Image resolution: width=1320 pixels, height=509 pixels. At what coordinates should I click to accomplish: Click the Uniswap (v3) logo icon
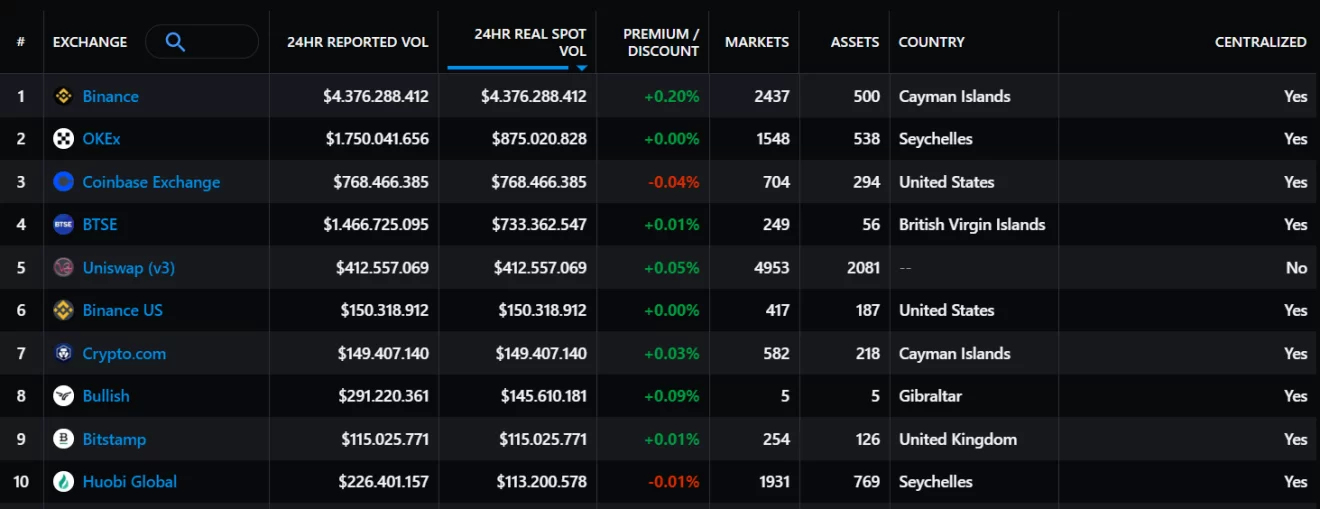point(63,268)
